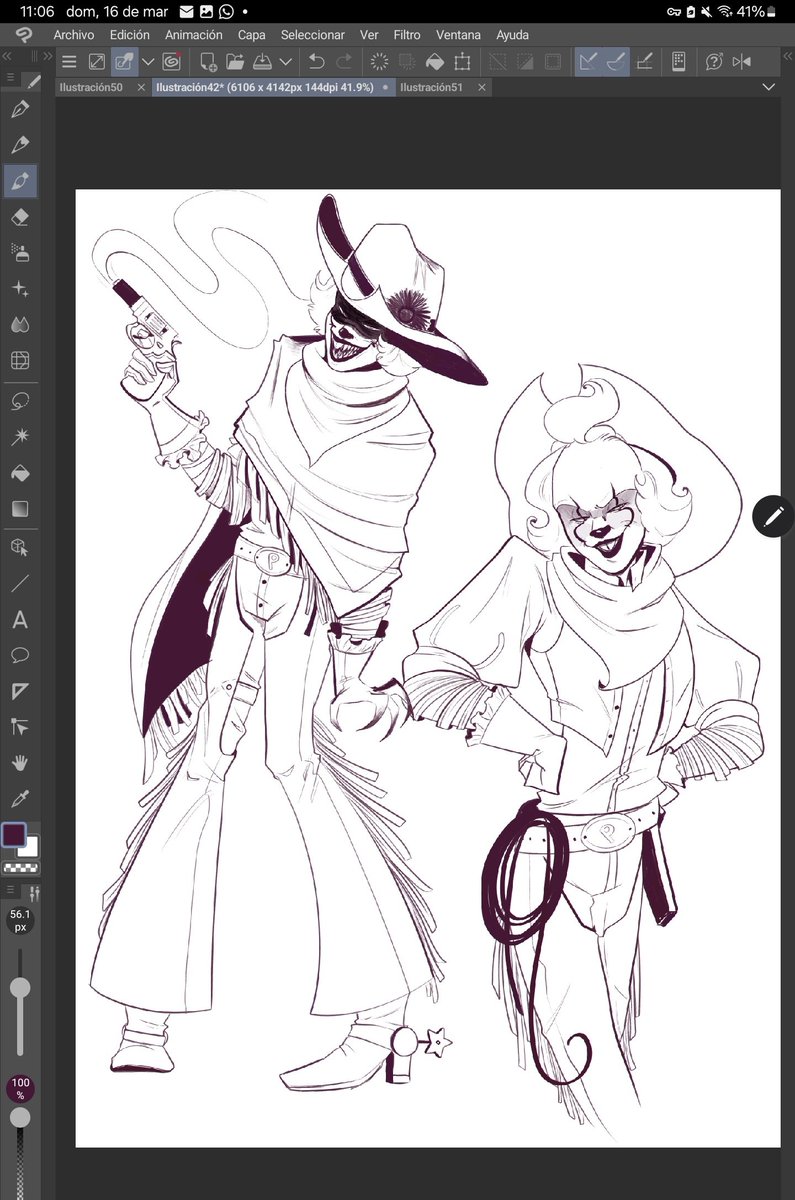This screenshot has height=1200, width=795.
Task: Tap the floating edit pencil button
Action: coord(773,516)
